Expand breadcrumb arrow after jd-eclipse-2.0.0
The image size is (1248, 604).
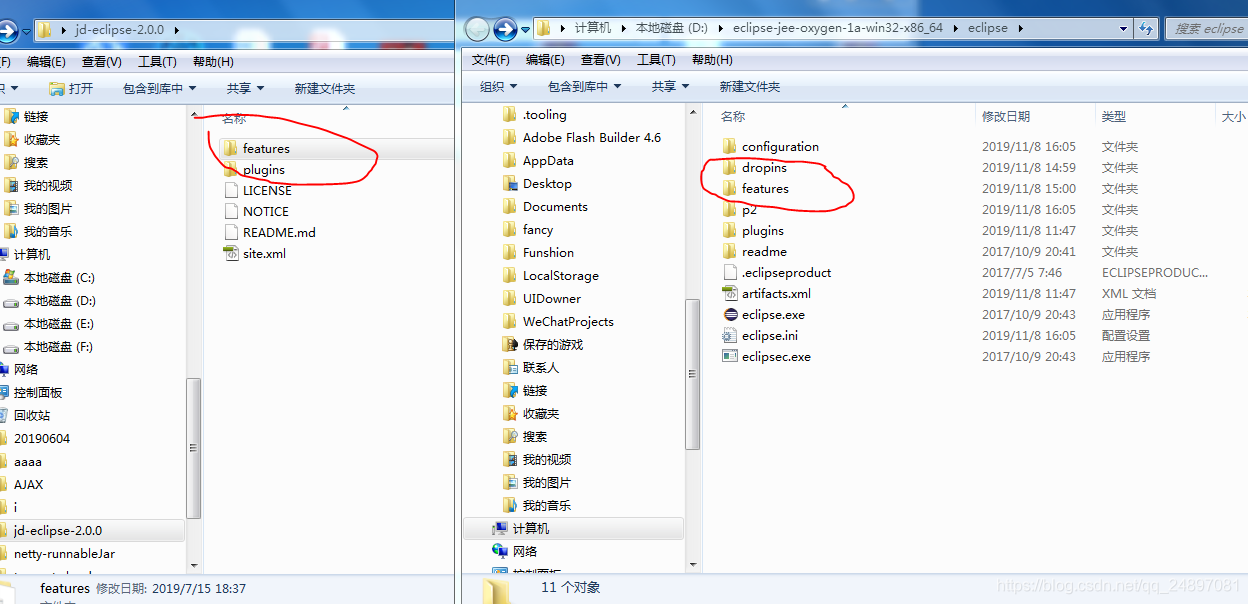coord(177,30)
